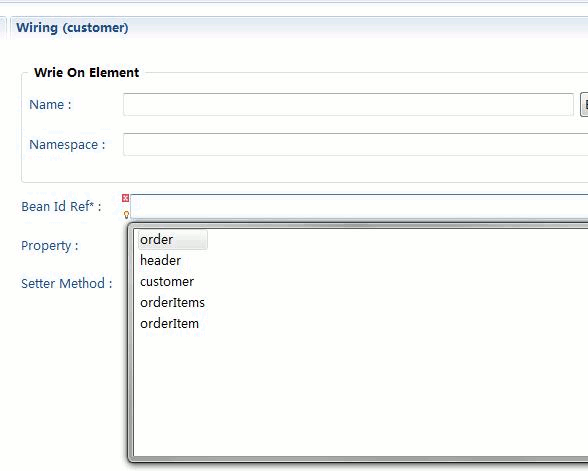
Task: Select 'order' from the suggestion list
Action: pos(156,239)
